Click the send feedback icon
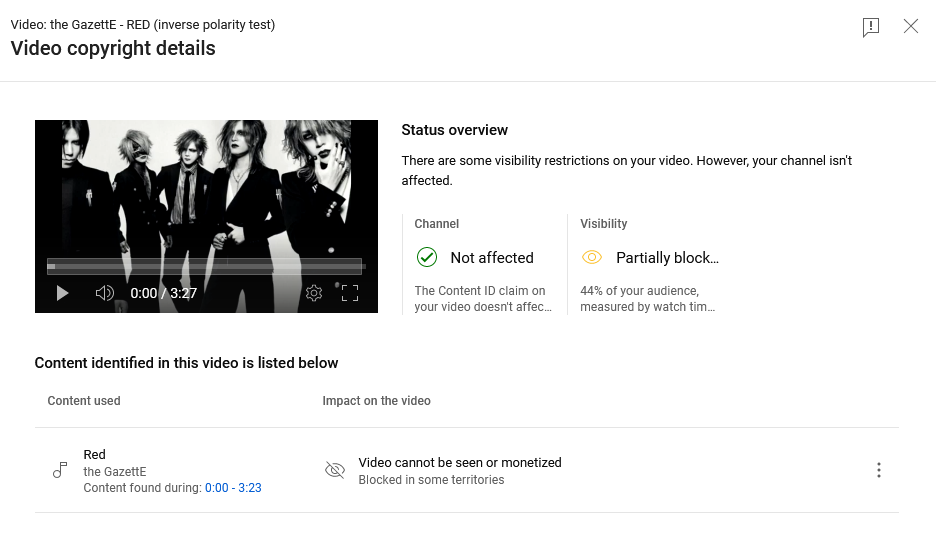 (871, 27)
